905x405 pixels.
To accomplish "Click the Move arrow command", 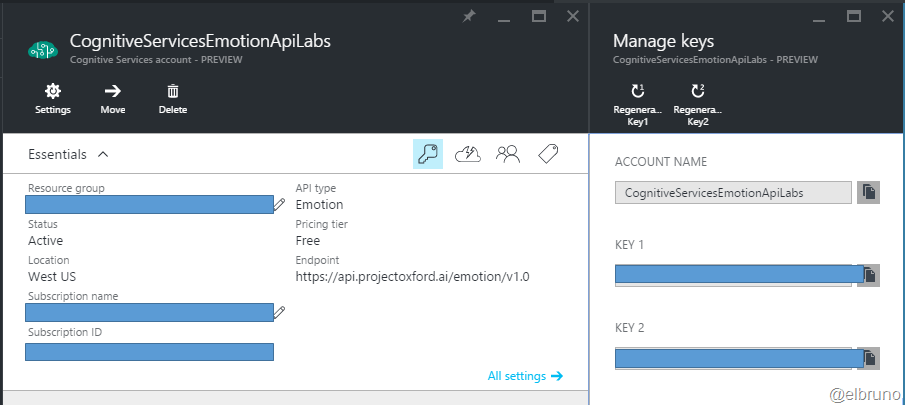I will 113,98.
